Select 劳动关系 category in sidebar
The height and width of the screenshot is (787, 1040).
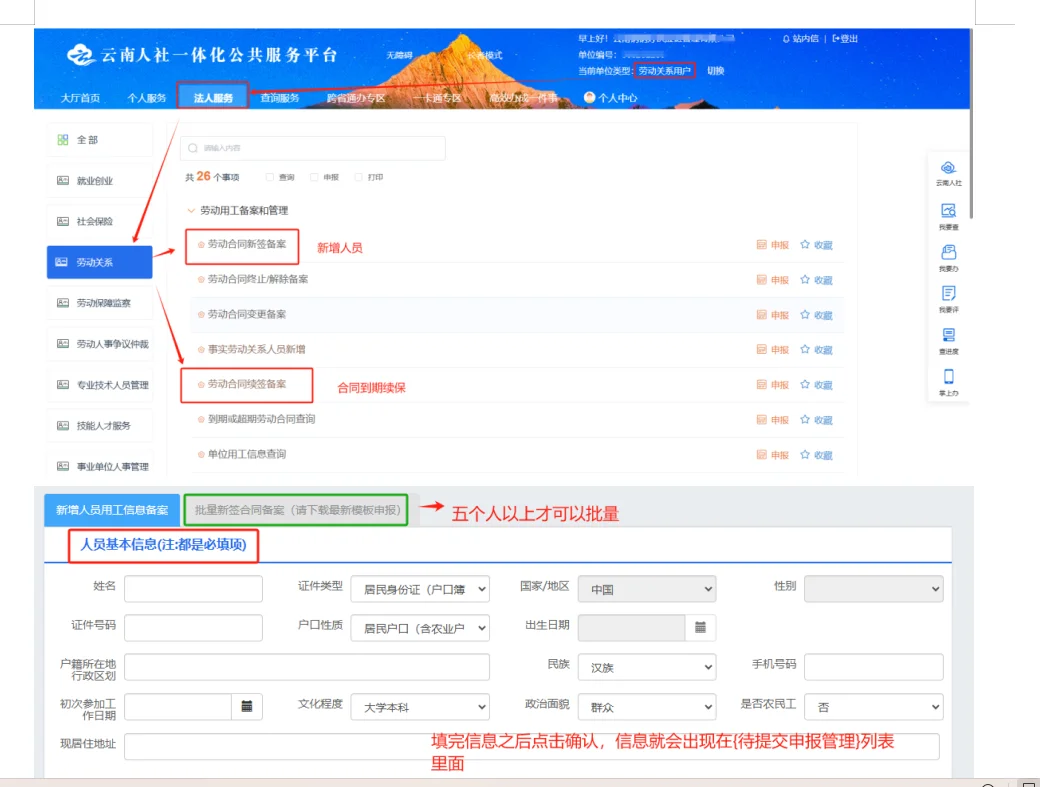point(99,263)
